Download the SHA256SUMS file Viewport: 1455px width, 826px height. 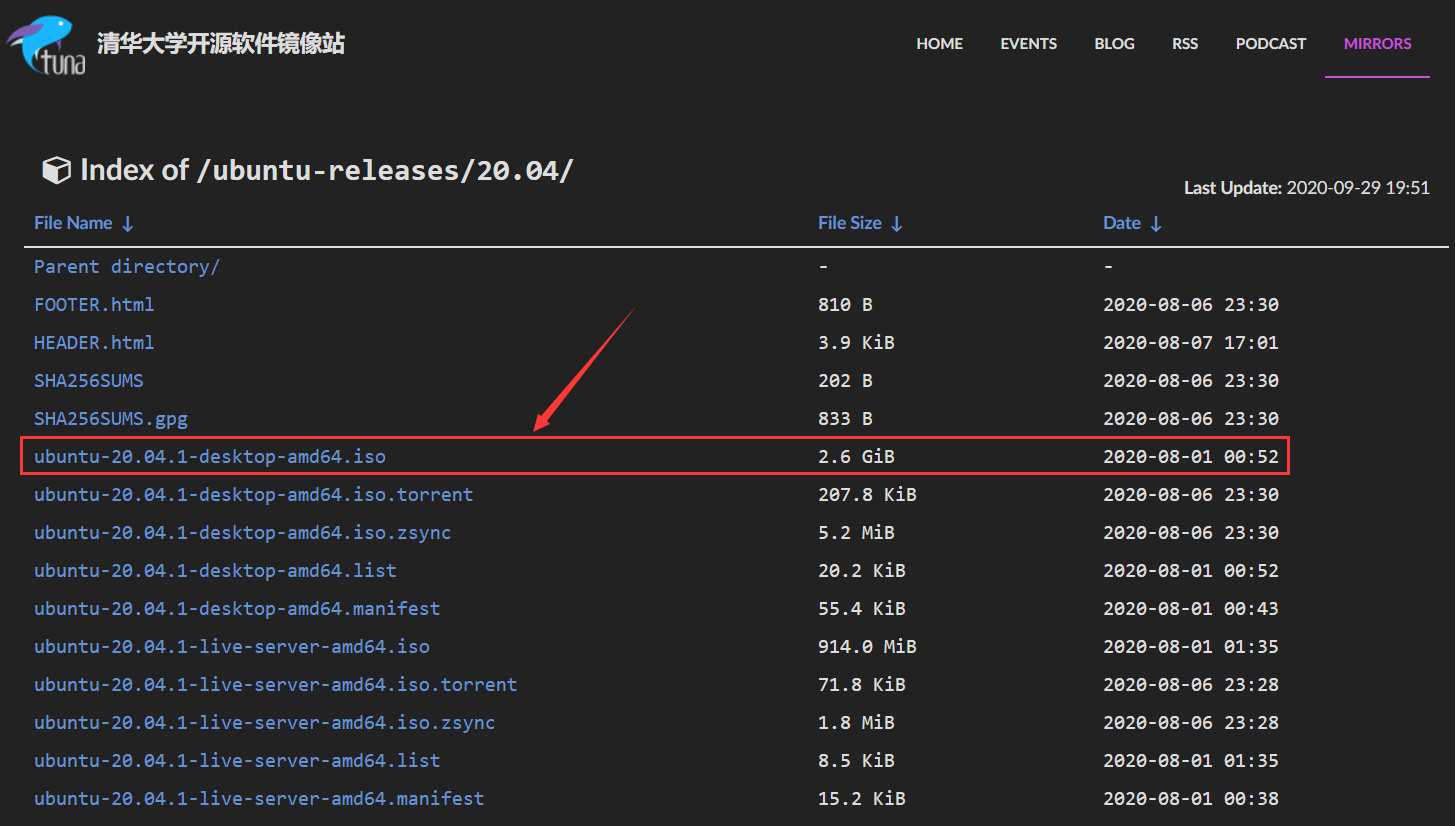click(x=89, y=381)
